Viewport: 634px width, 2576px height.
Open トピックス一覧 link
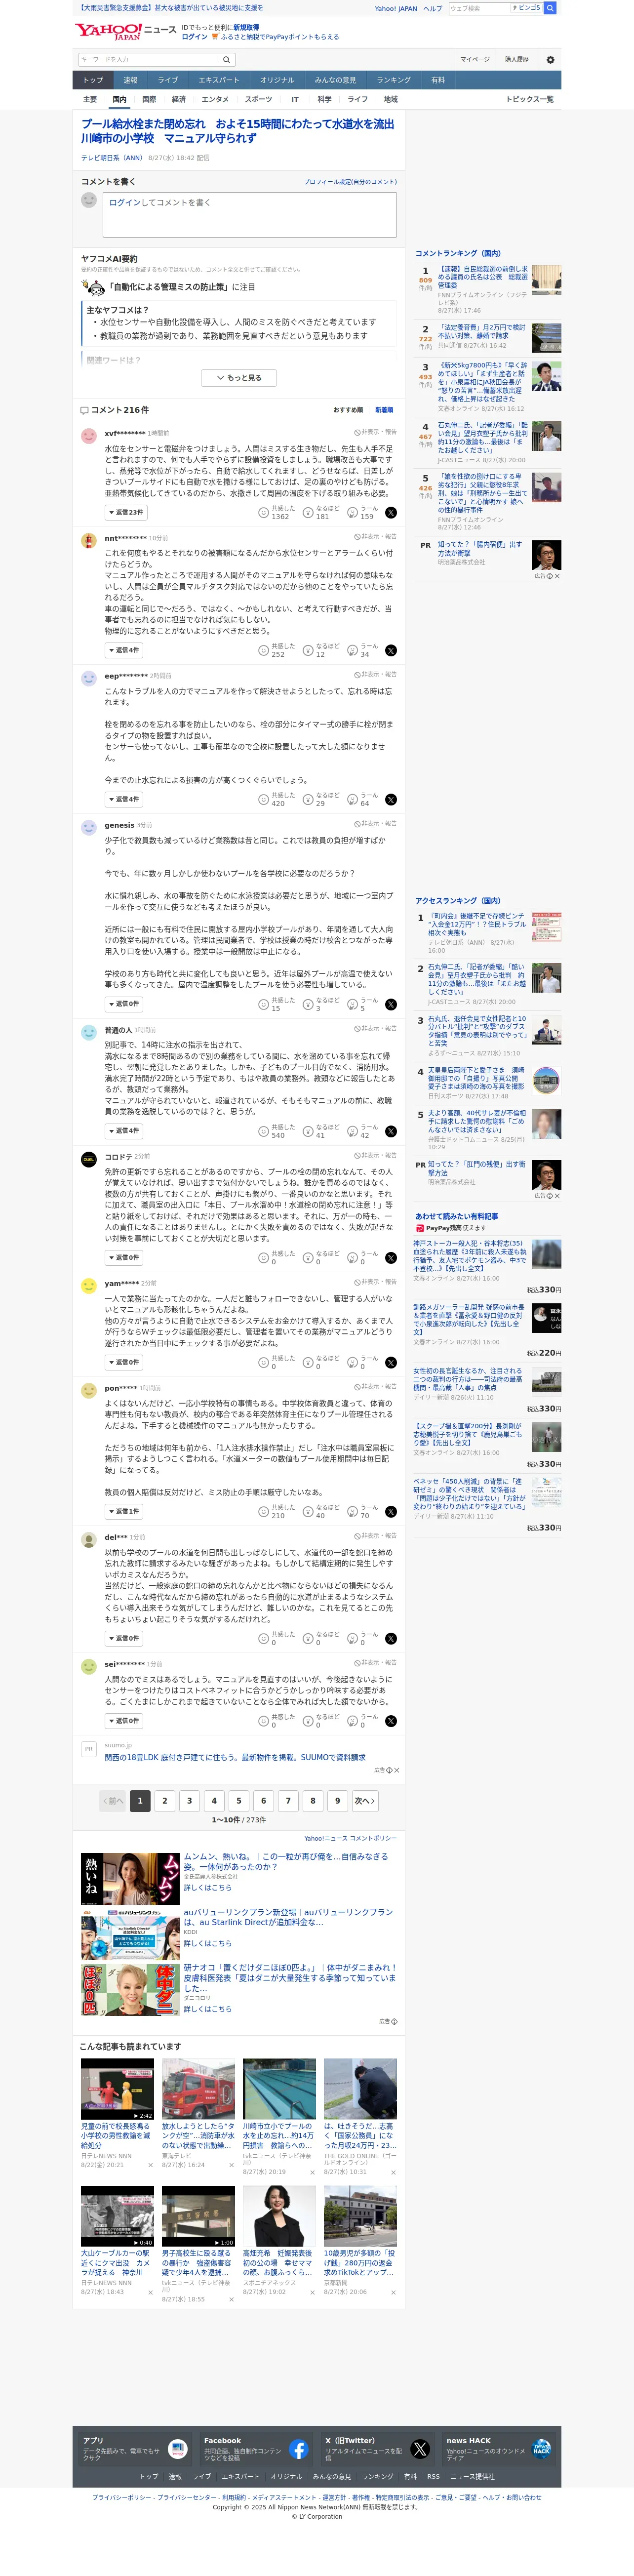[x=529, y=100]
